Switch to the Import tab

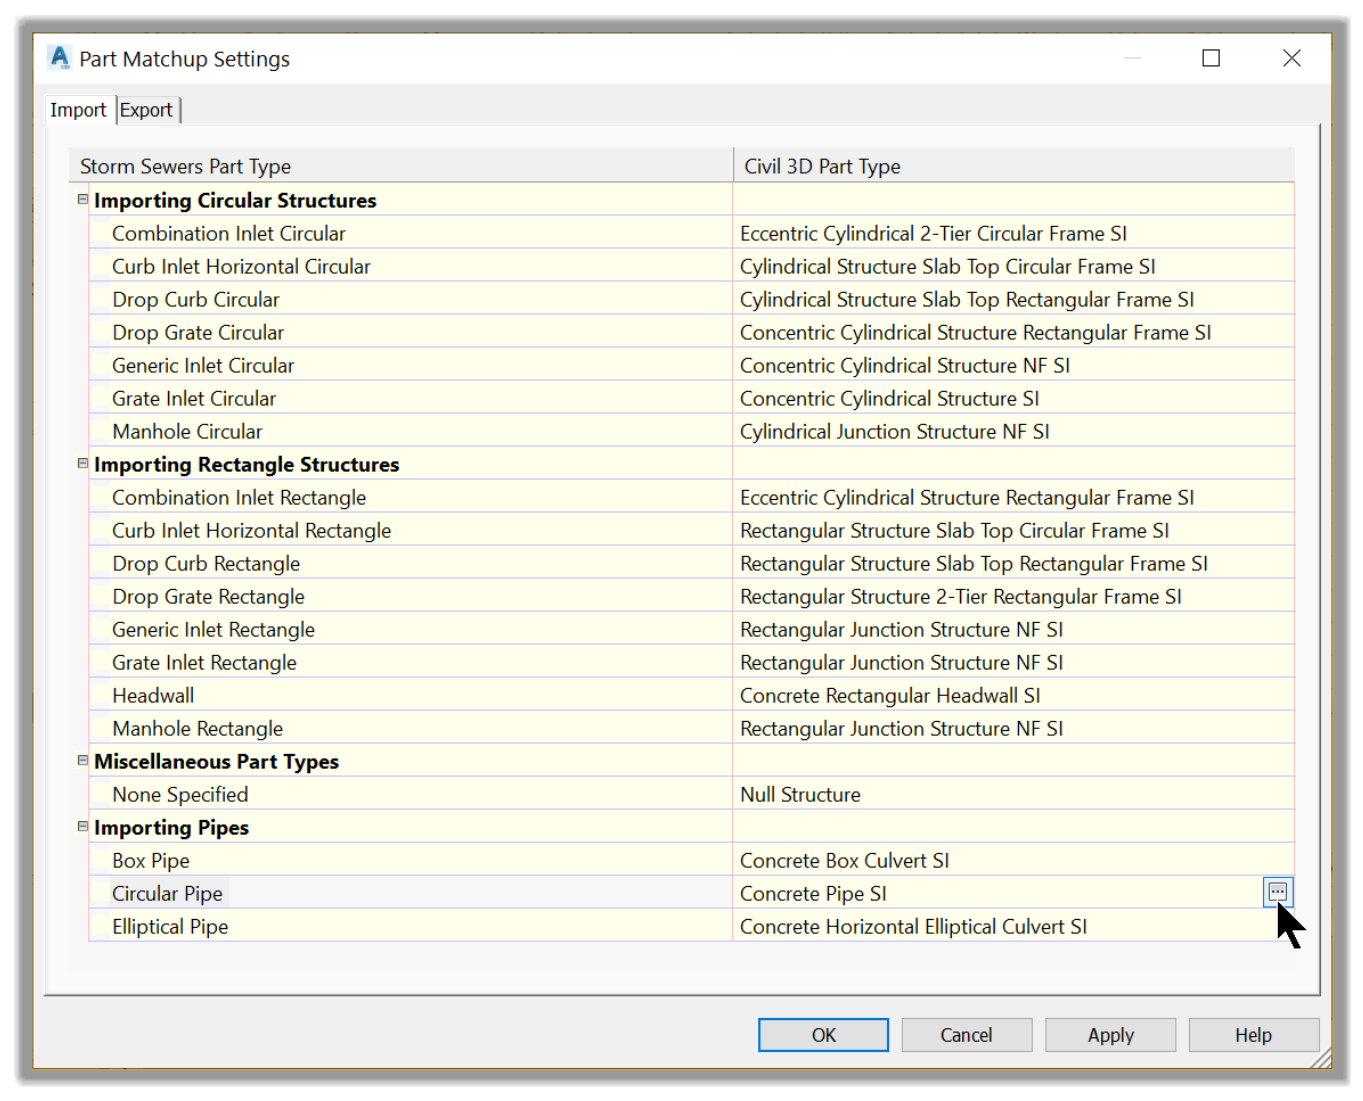tap(78, 110)
